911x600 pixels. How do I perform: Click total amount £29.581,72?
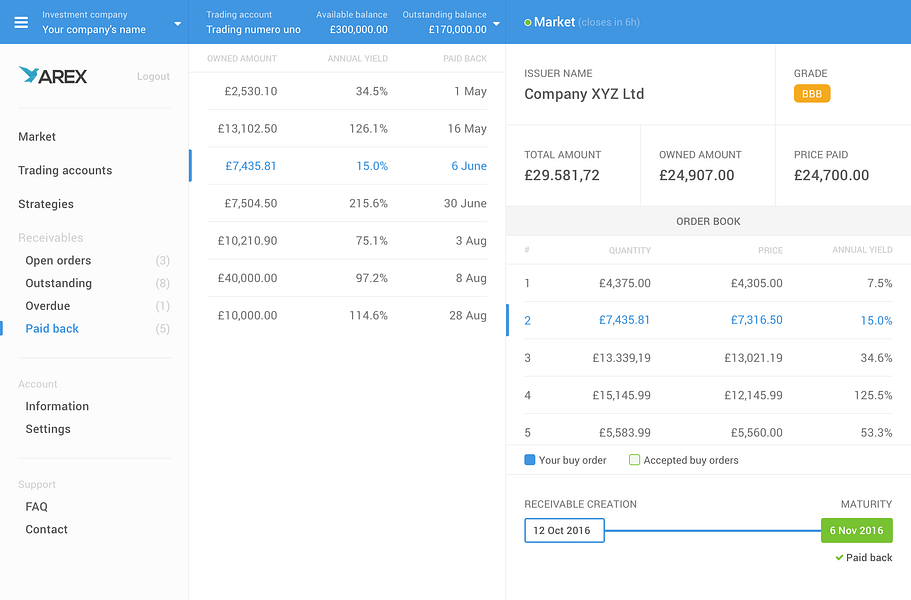[562, 175]
